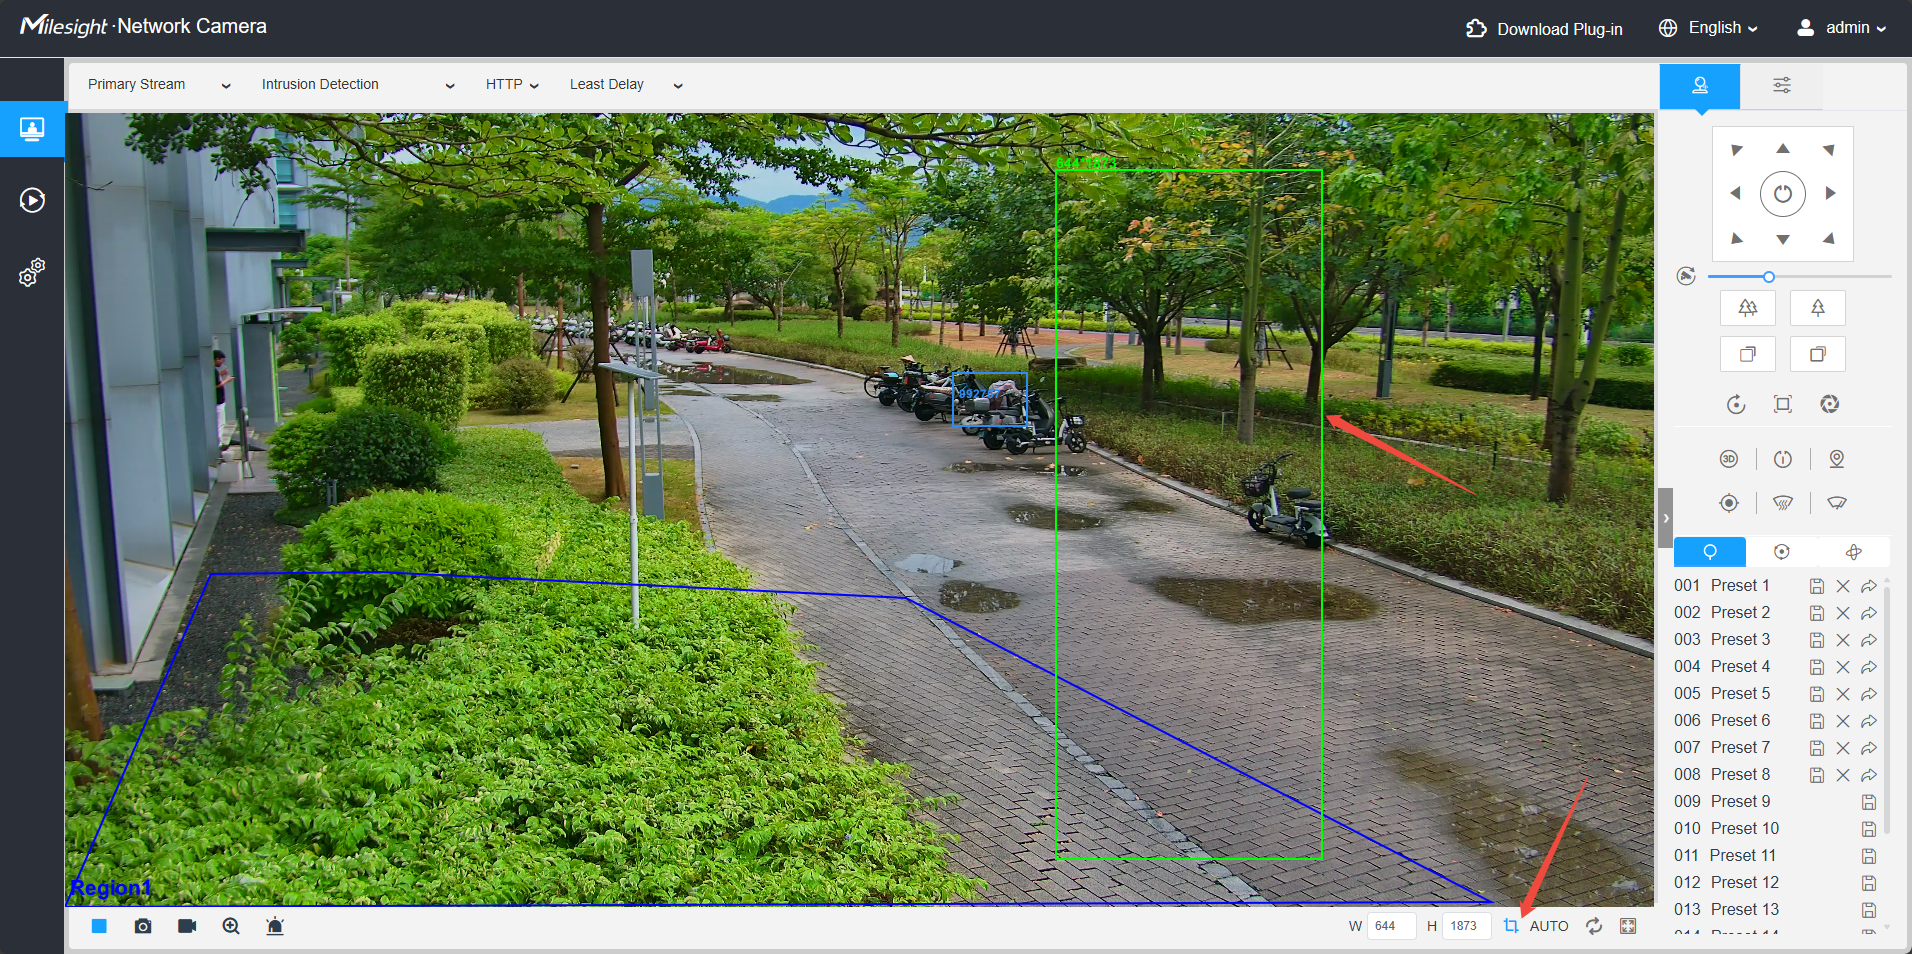
Task: Click the H height input field
Action: (1467, 926)
